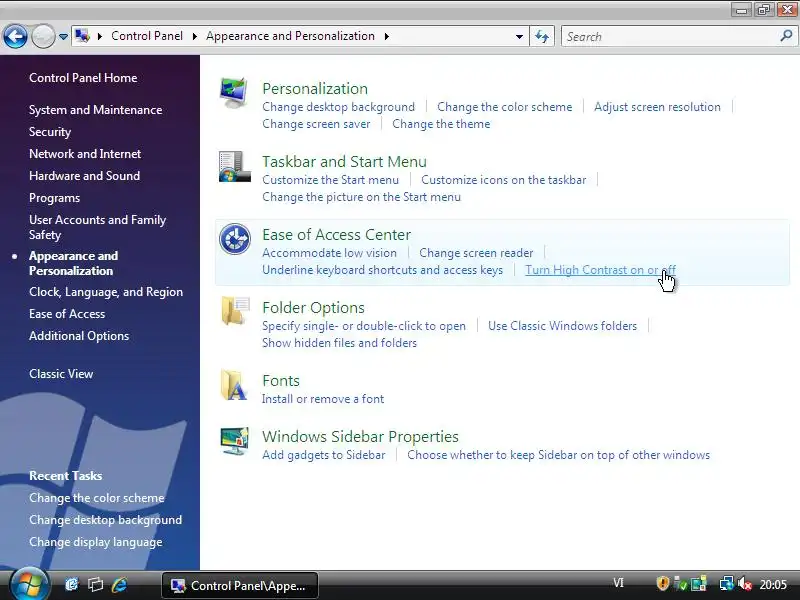800x600 pixels.
Task: Click Adjust screen resolution
Action: point(657,107)
